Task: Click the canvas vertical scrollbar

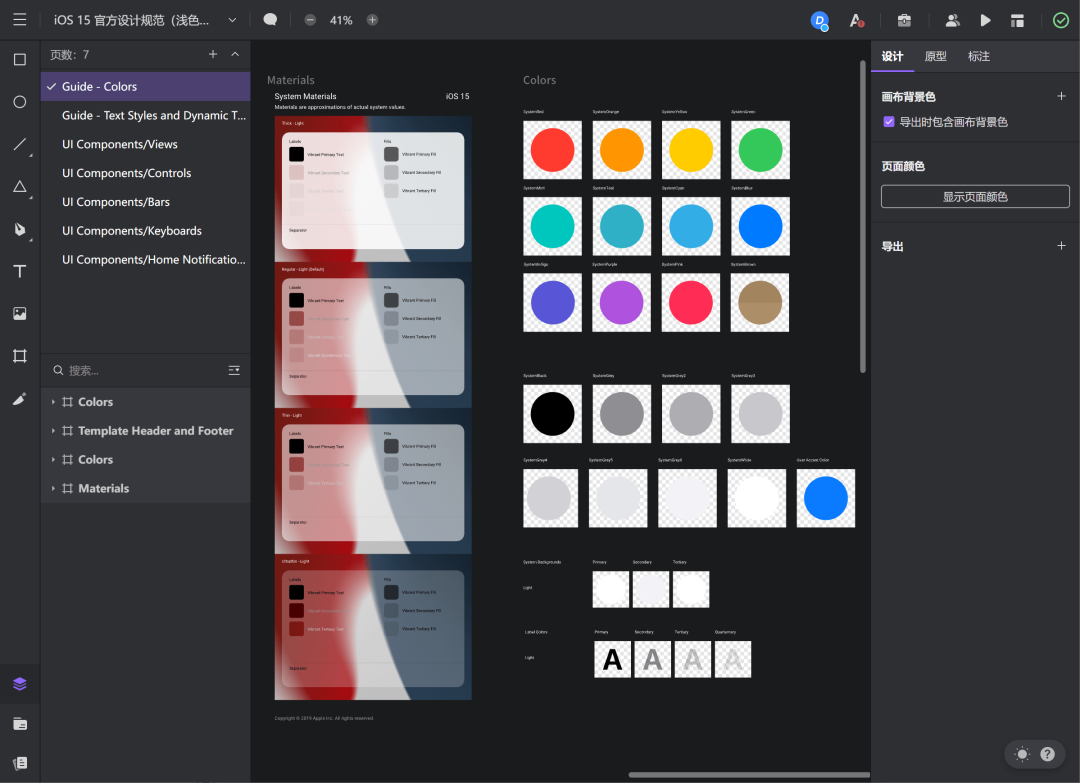Action: click(x=862, y=217)
